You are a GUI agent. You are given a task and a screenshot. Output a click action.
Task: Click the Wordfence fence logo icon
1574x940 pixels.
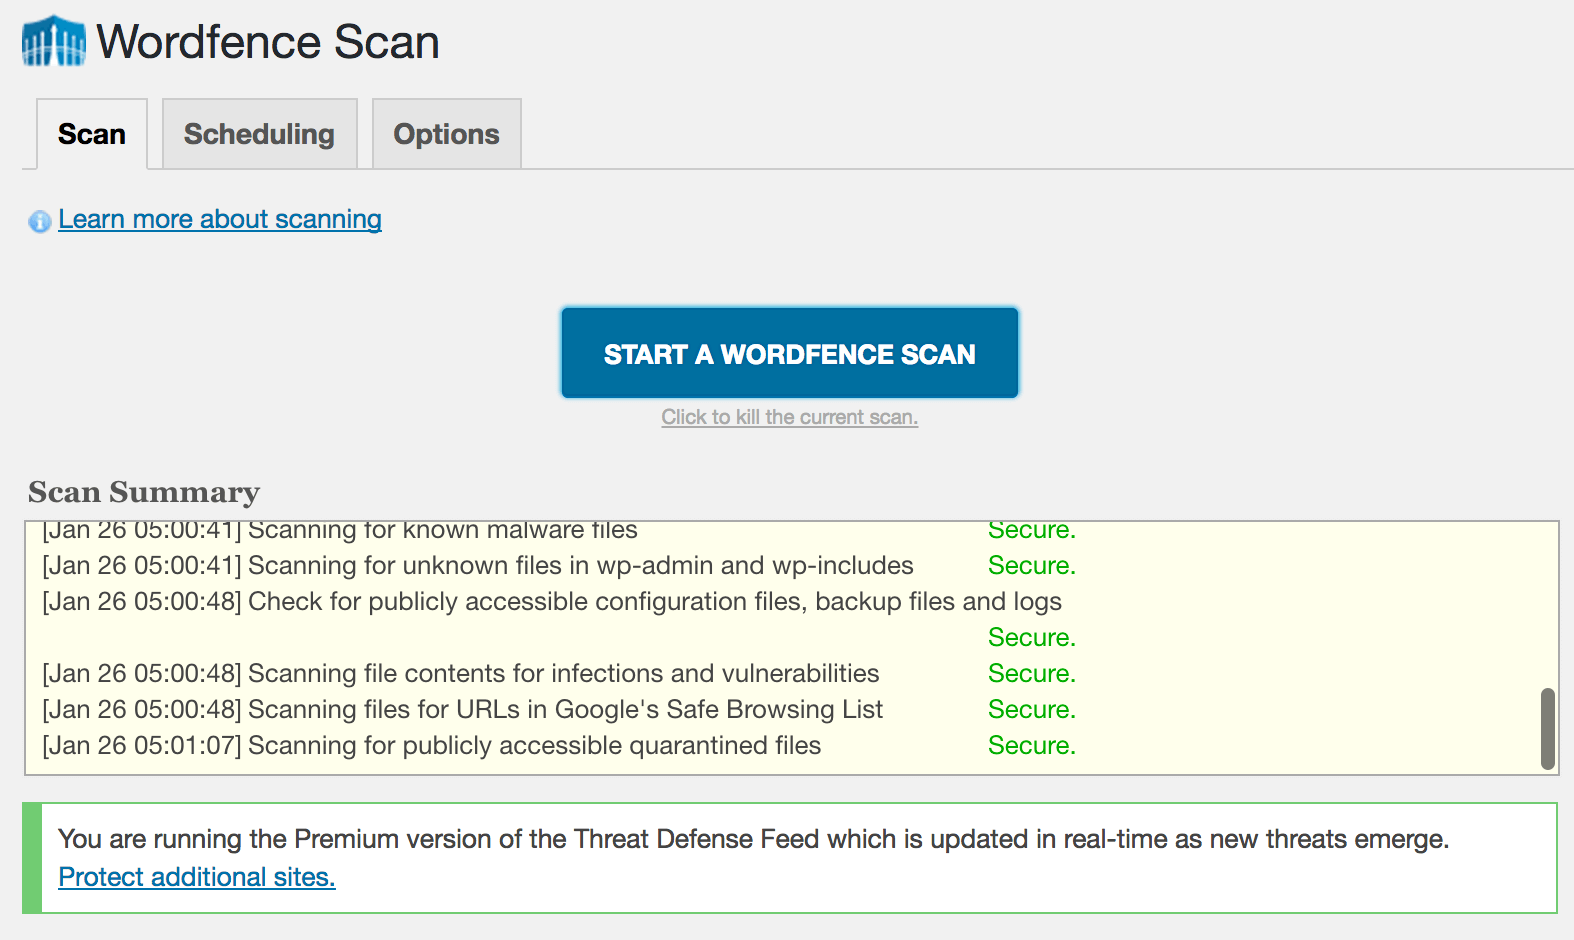coord(54,42)
